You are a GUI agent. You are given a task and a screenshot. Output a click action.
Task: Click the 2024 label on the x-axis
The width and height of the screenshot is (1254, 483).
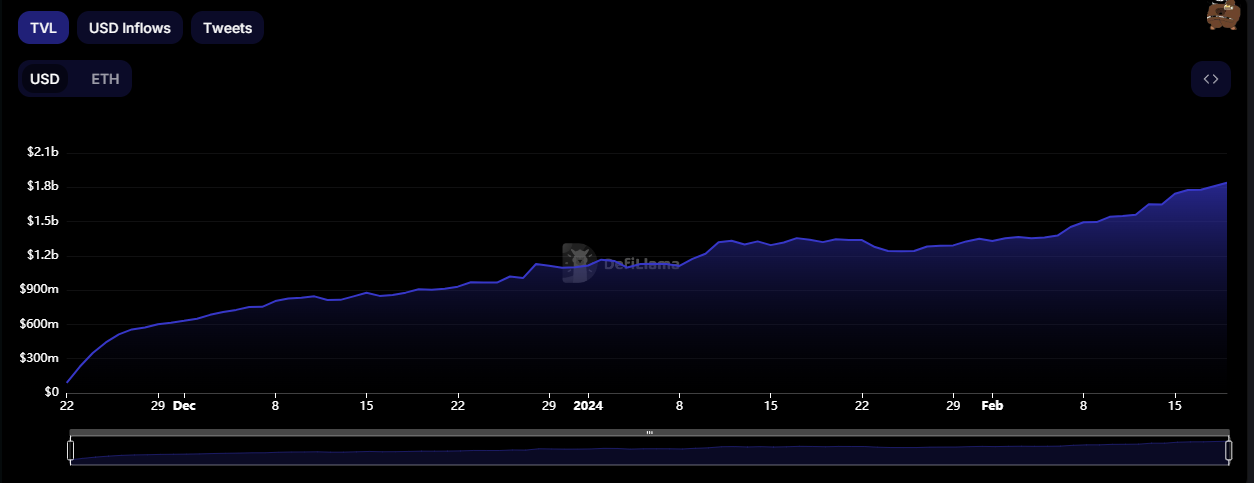[x=588, y=406]
